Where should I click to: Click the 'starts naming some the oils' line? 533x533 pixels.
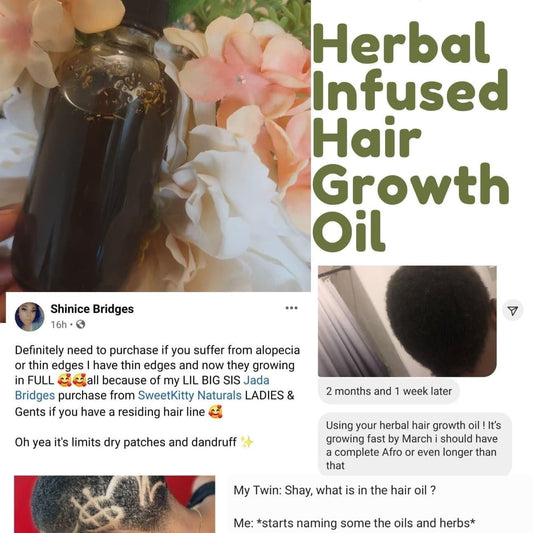pos(354,522)
